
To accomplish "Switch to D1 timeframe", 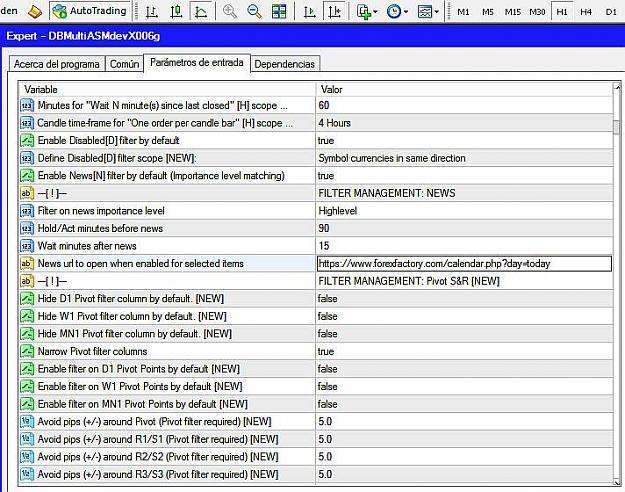I will (x=611, y=12).
